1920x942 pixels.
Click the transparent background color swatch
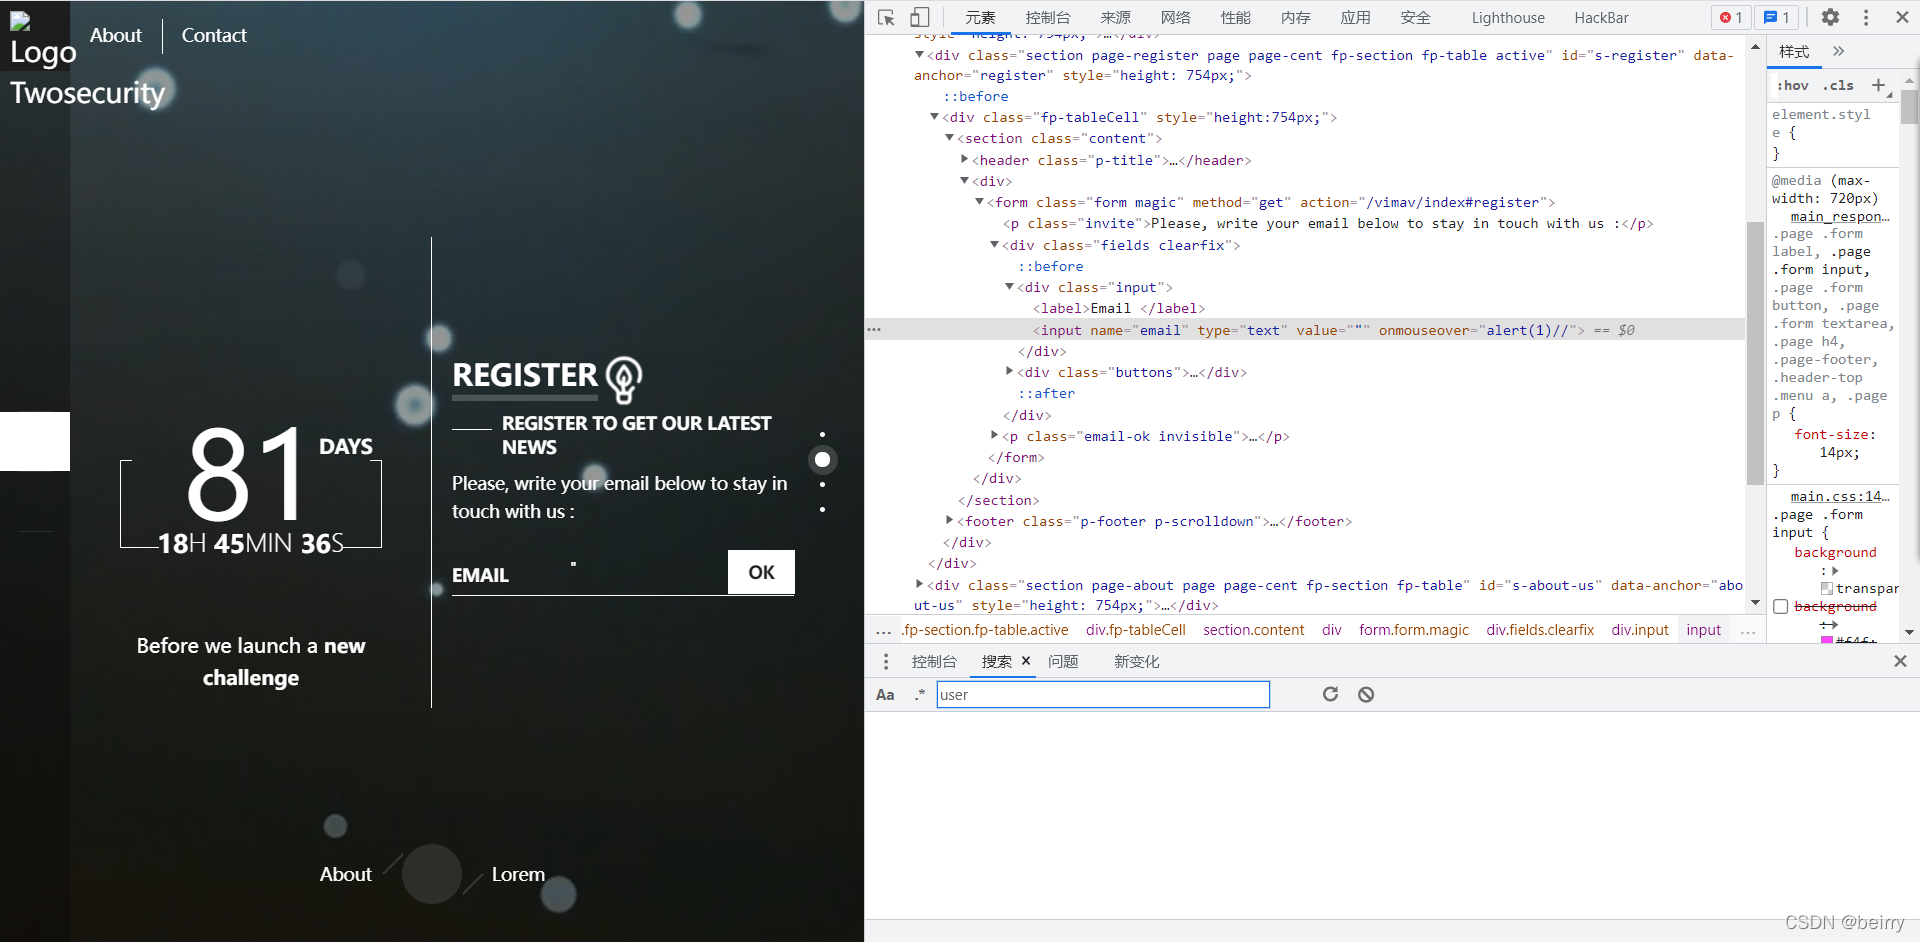1827,589
